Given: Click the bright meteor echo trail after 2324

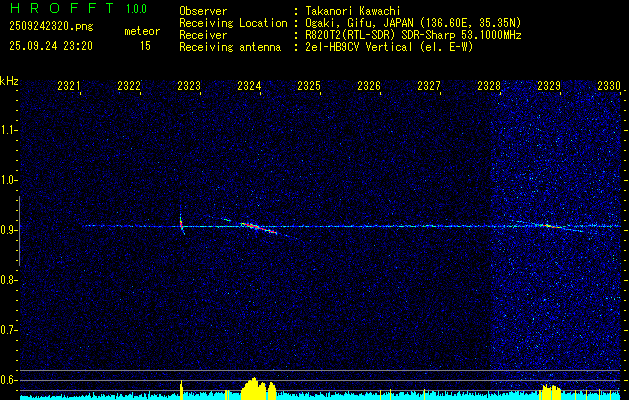Looking at the screenshot, I should [259, 228].
